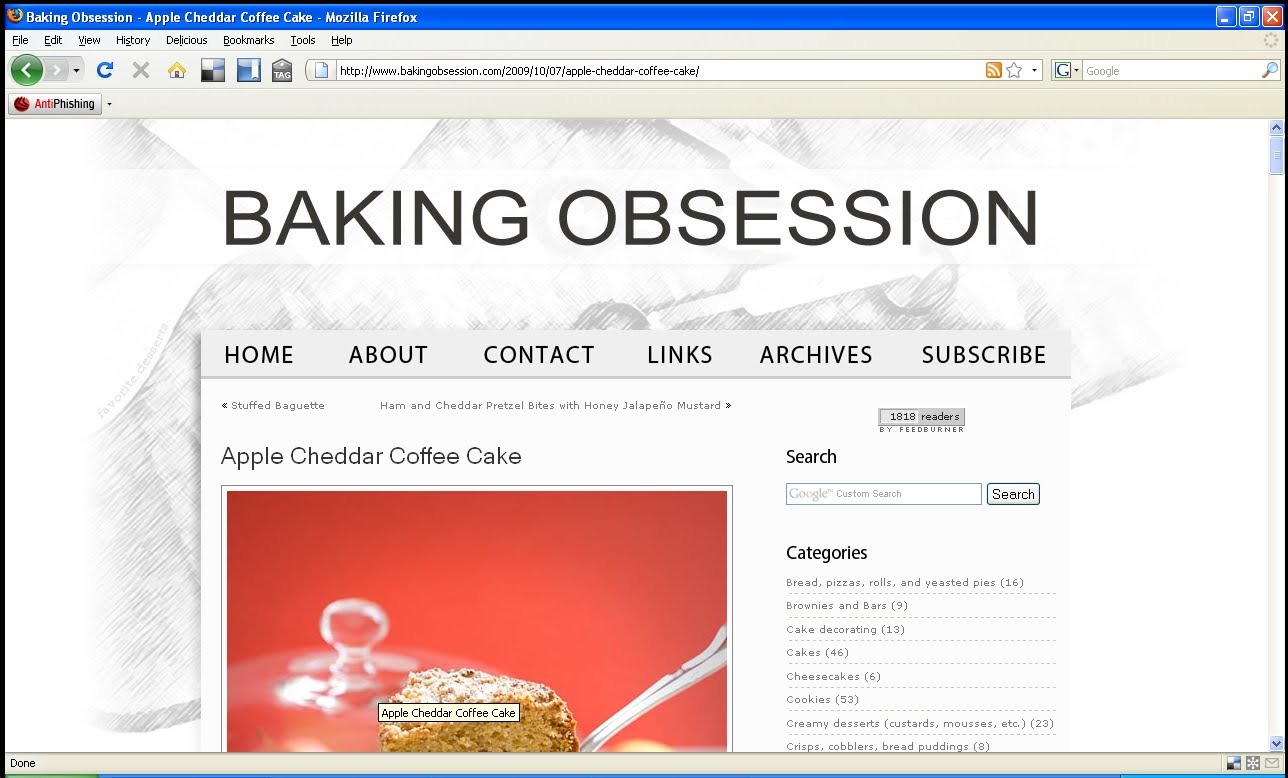Click the Apple Cheddar Coffee Cake photo

477,620
